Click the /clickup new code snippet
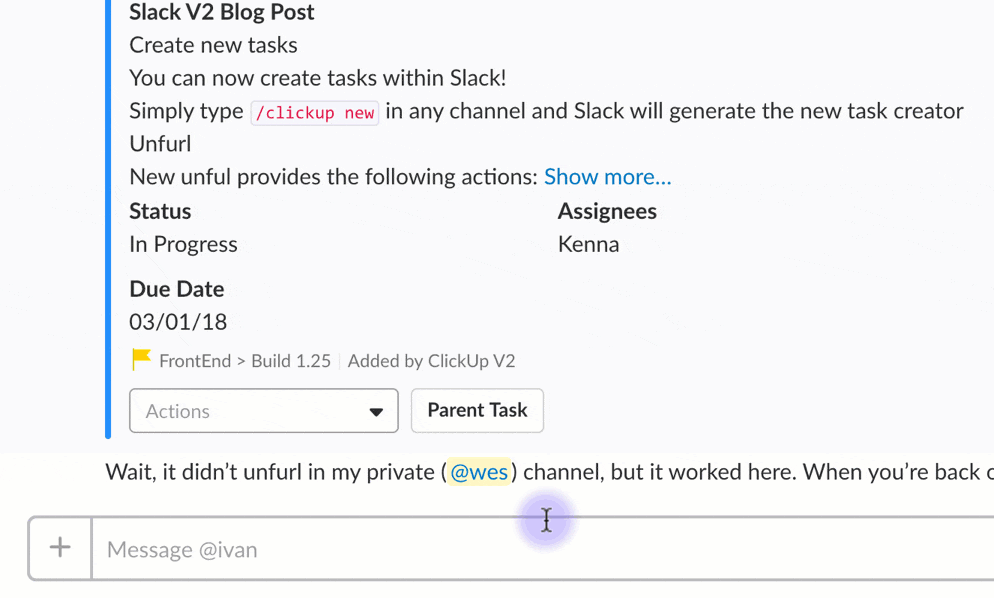The width and height of the screenshot is (994, 598). click(x=315, y=112)
